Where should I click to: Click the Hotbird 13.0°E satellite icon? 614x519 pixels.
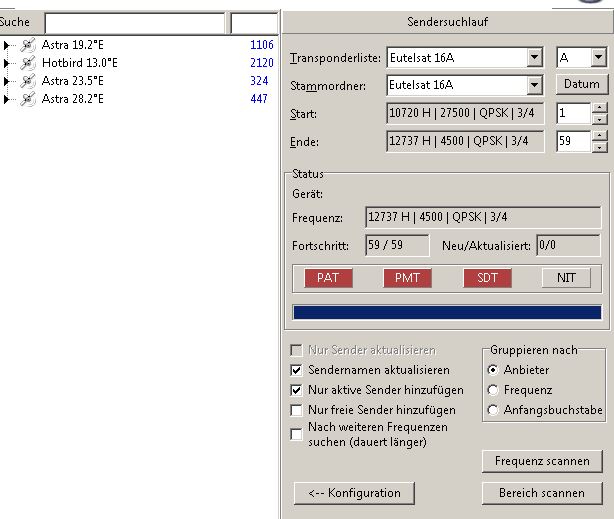pos(28,63)
